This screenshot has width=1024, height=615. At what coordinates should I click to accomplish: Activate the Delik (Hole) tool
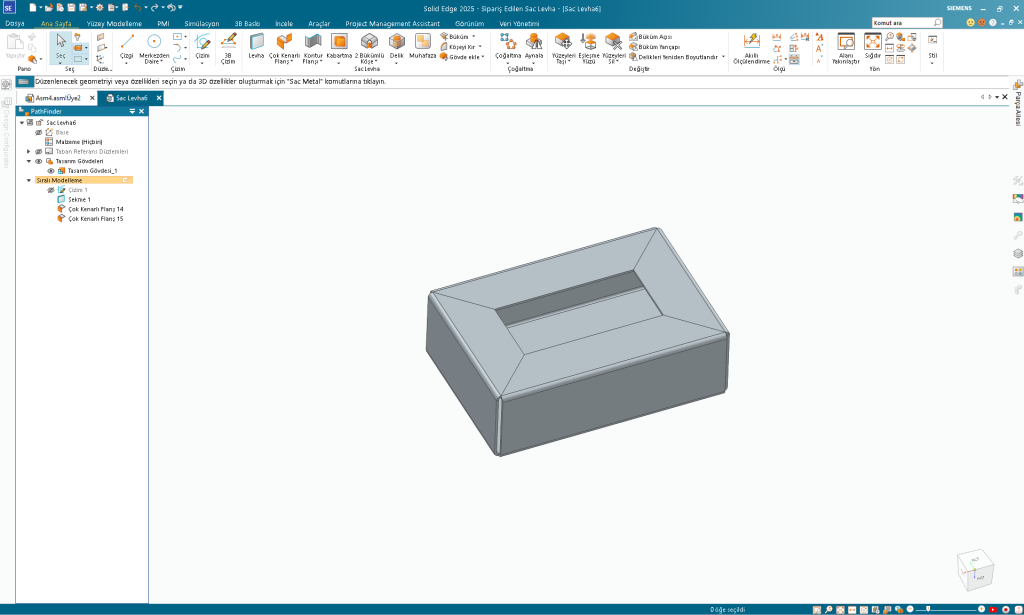396,45
